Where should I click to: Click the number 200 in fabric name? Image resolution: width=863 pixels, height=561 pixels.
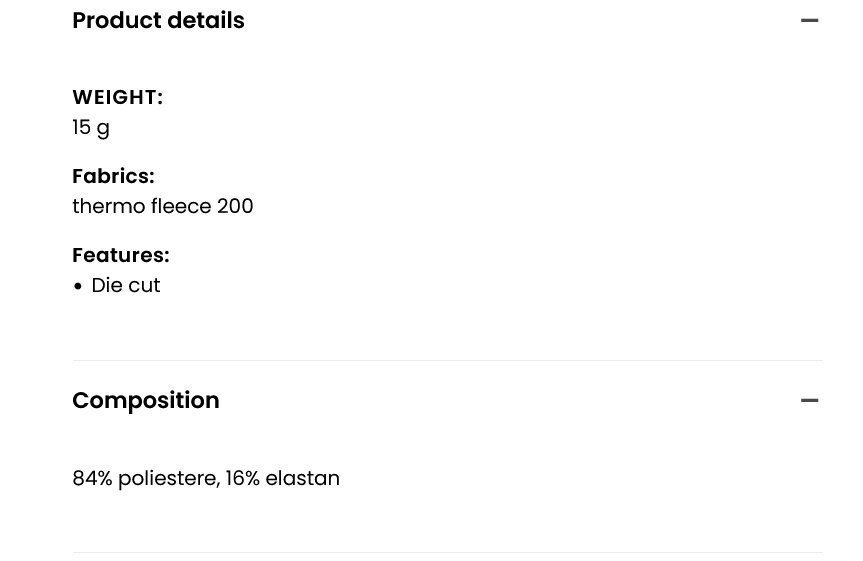click(x=235, y=206)
